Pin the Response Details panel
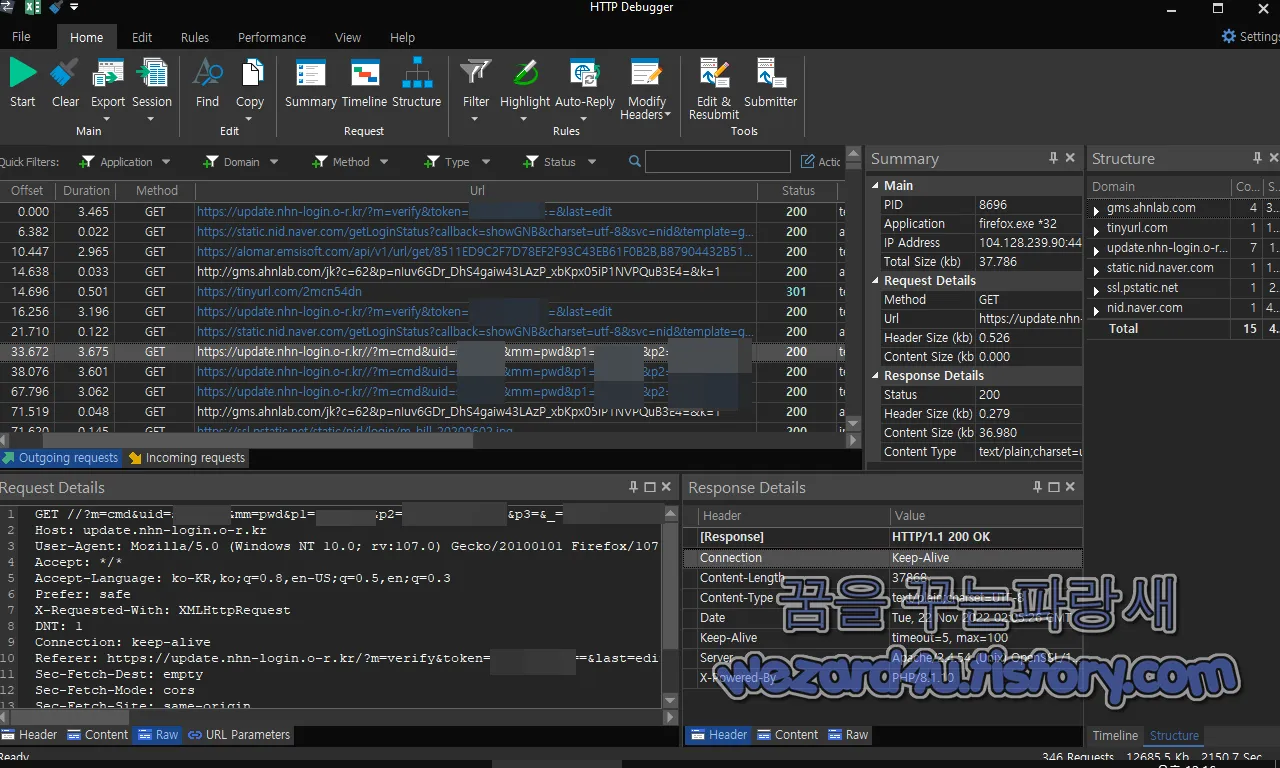 [x=1038, y=487]
